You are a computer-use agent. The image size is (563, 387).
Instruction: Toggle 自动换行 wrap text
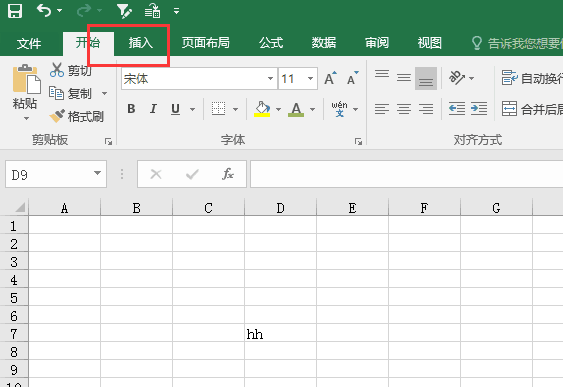532,78
